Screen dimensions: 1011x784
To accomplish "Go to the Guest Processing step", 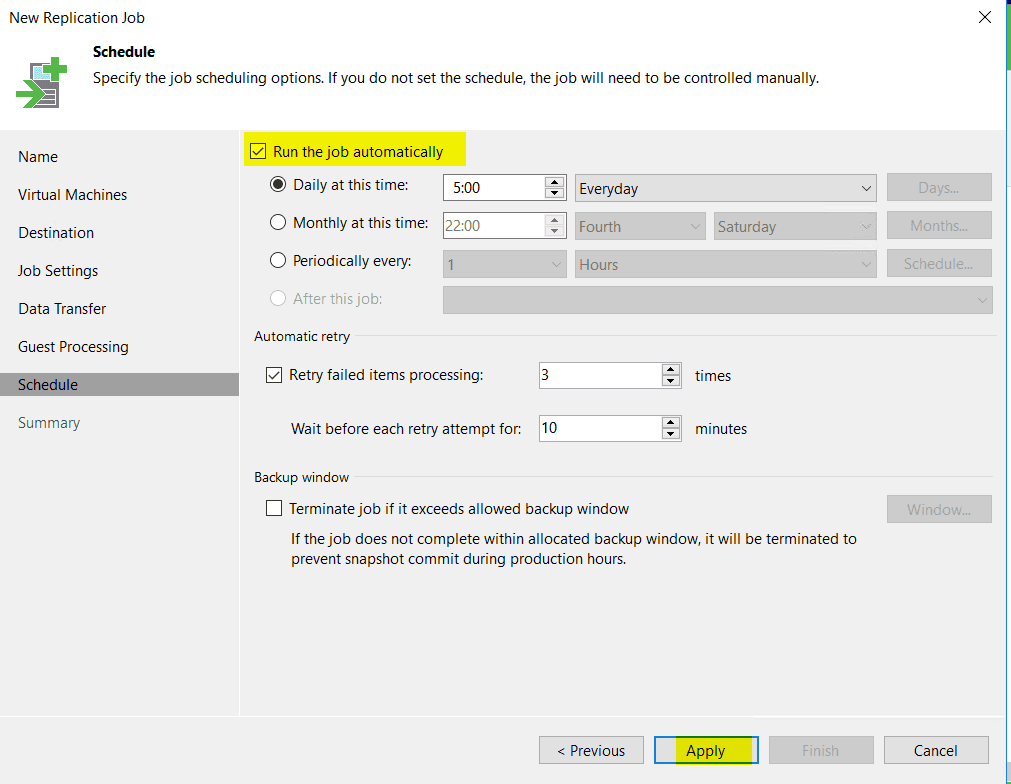I will coord(73,346).
